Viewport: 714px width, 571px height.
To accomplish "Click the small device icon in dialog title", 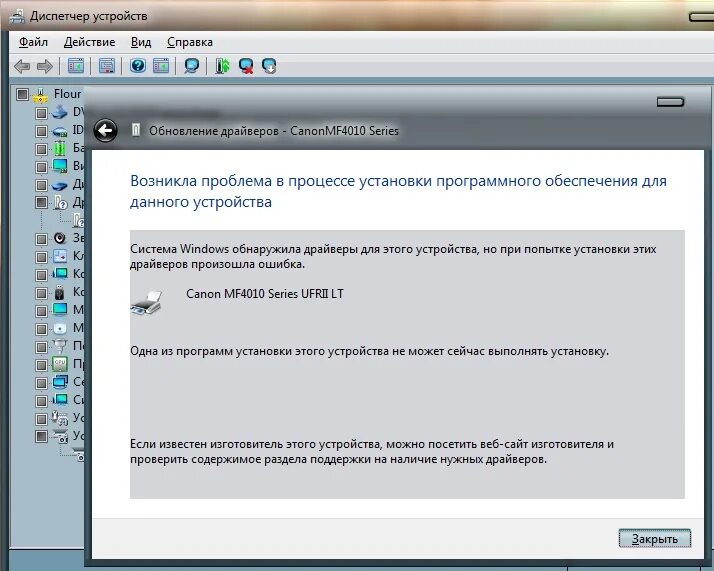I will tap(135, 130).
